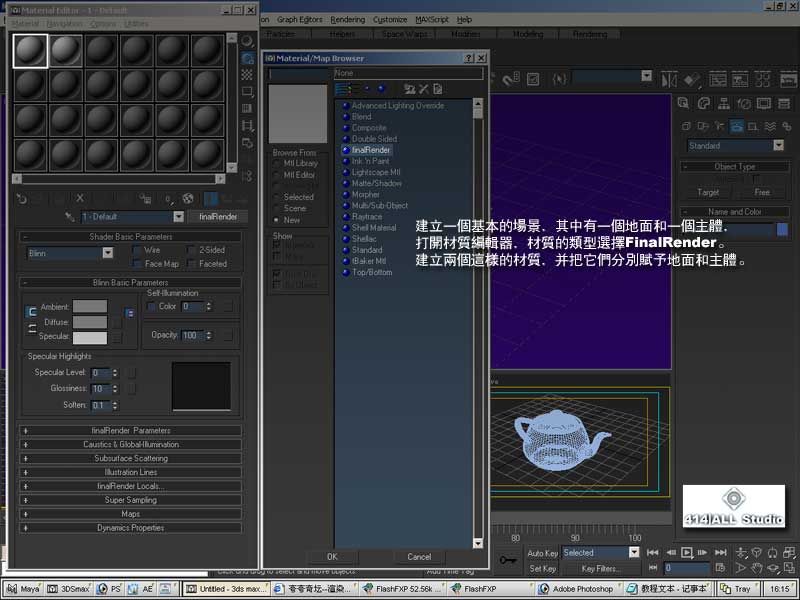This screenshot has width=800, height=600.
Task: Open the Create command panel tab
Action: 684,104
